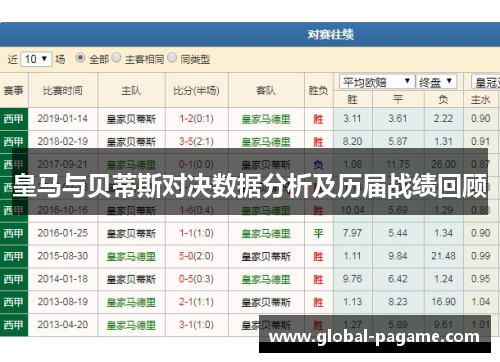The image size is (500, 362).
Task: Click 西甲 league tag in 2019-01-14 row
Action: pos(13,119)
